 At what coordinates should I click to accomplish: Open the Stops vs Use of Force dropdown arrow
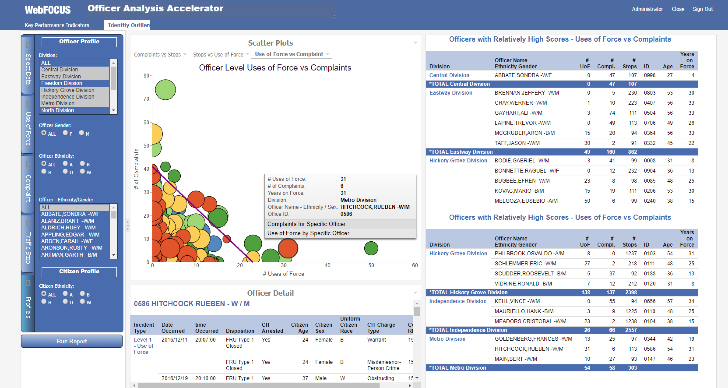[247, 54]
